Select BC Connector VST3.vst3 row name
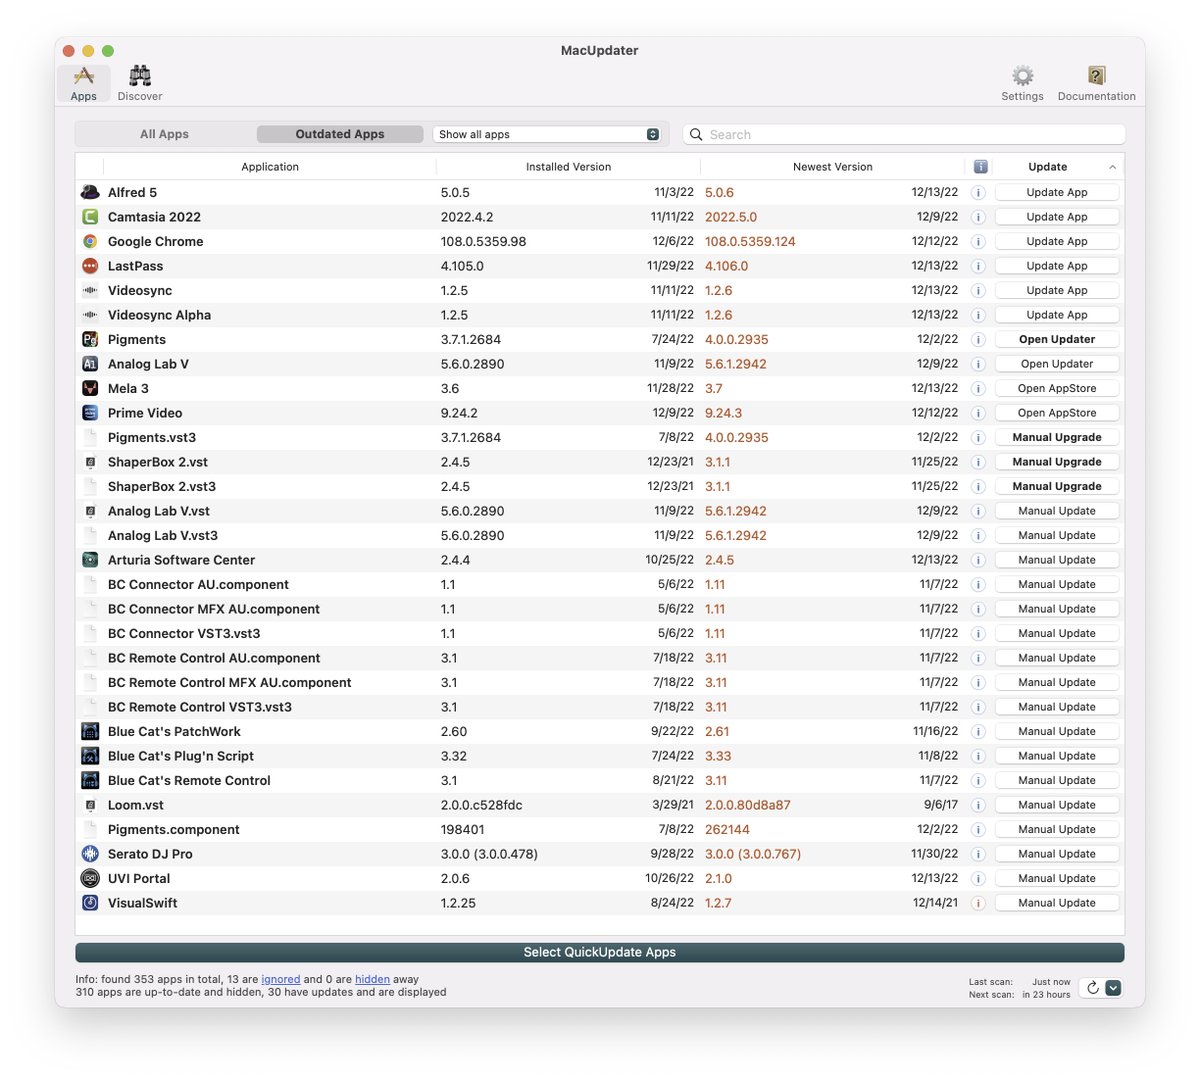The height and width of the screenshot is (1080, 1200). [x=184, y=634]
